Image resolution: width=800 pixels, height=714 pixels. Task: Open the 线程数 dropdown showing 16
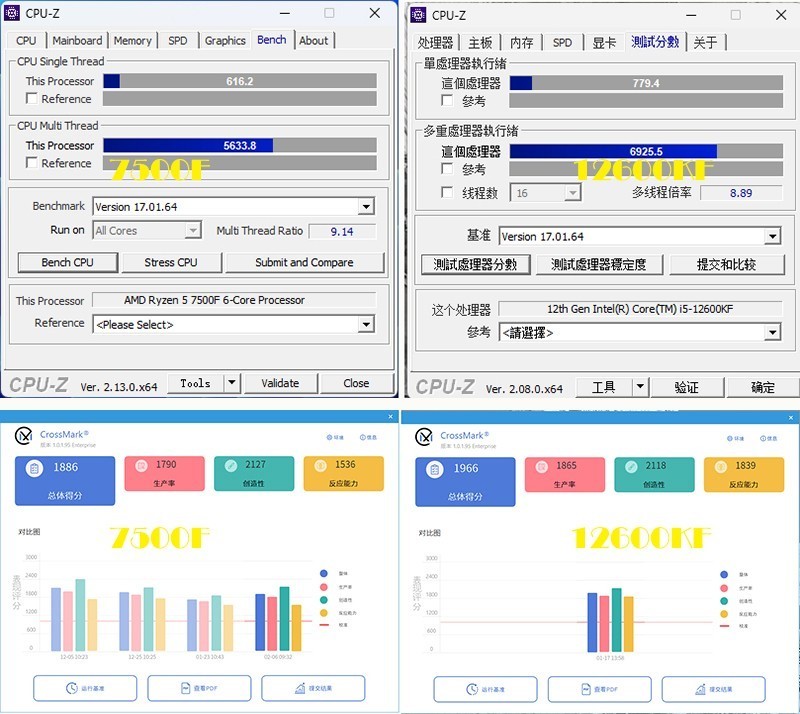pos(545,192)
